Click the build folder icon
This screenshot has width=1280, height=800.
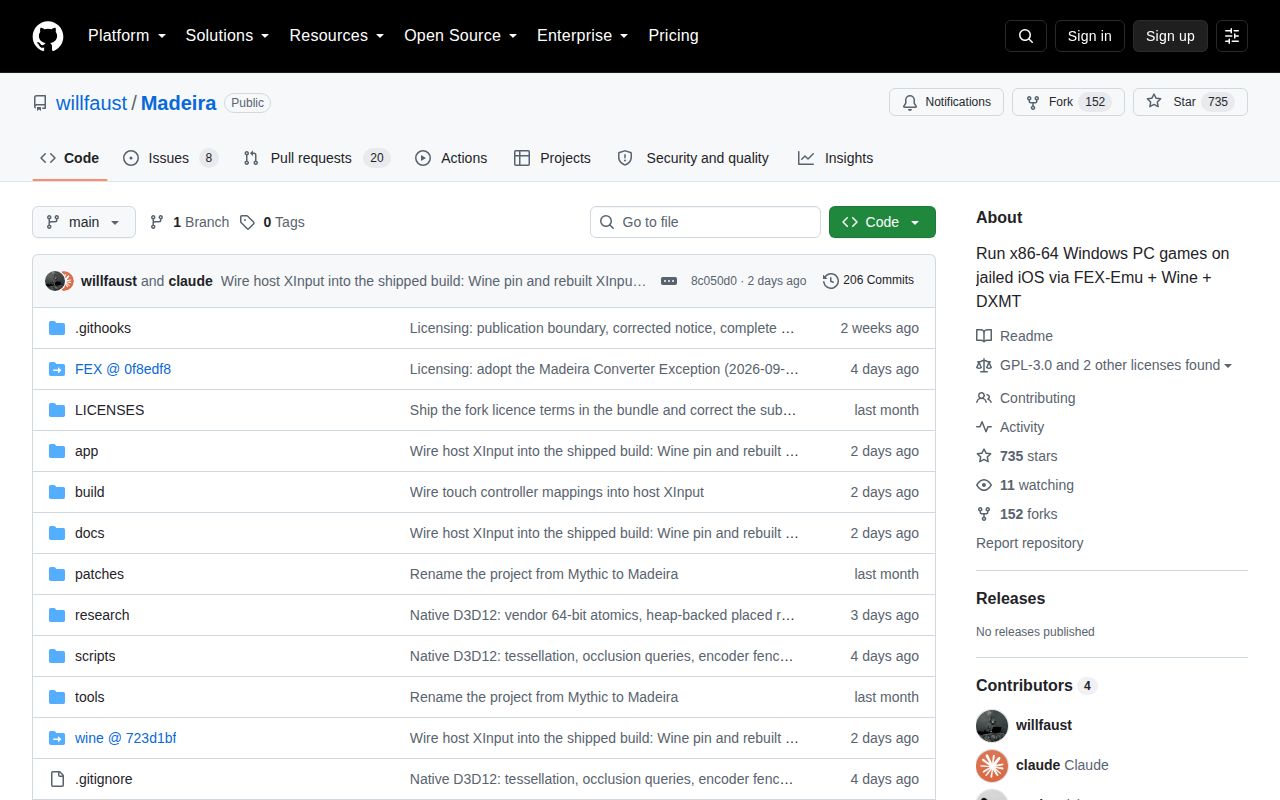tap(57, 492)
